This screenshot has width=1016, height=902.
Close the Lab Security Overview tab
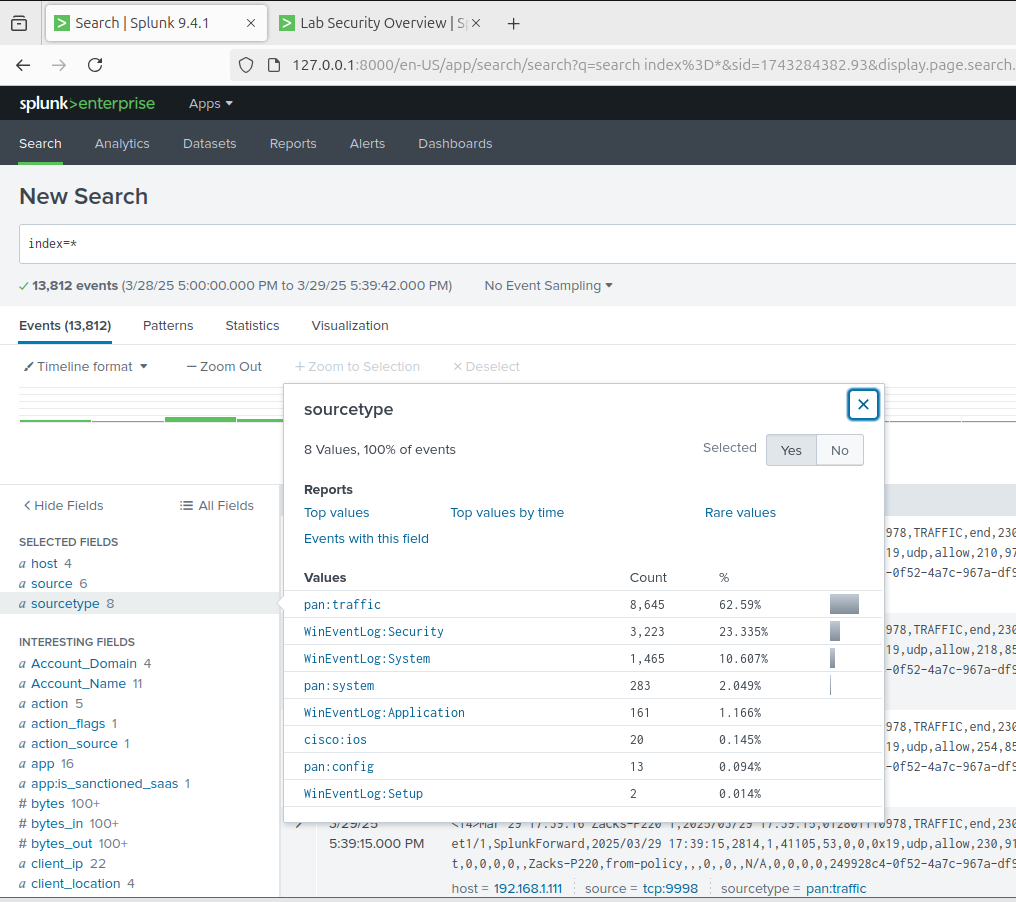[476, 23]
